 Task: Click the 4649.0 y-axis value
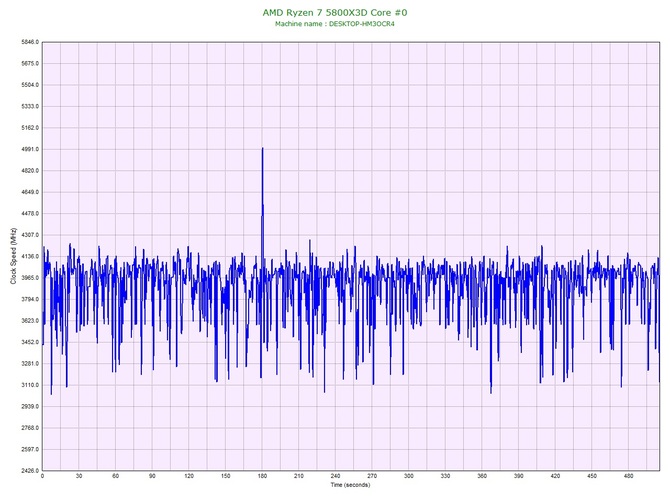point(30,192)
